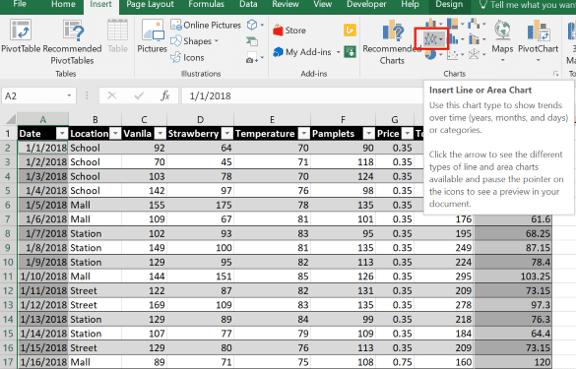The height and width of the screenshot is (369, 576).
Task: Open the Location column filter dropdown
Action: pos(115,133)
